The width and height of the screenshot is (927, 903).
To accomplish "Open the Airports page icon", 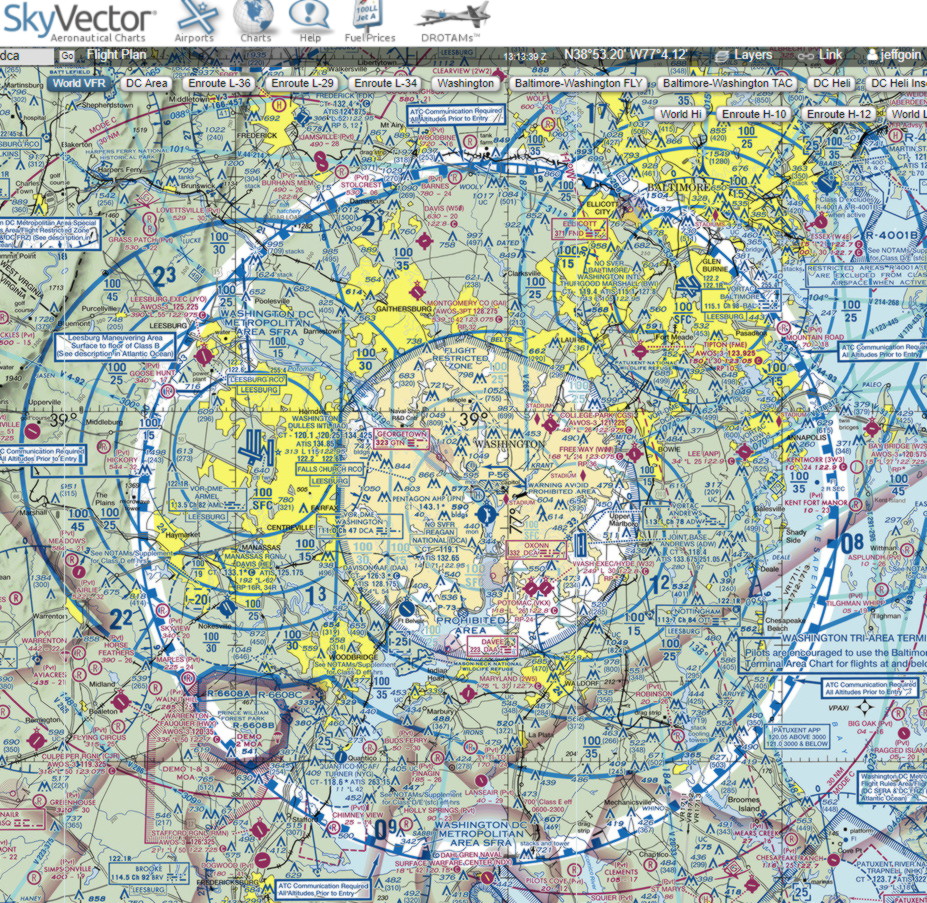I will [194, 20].
